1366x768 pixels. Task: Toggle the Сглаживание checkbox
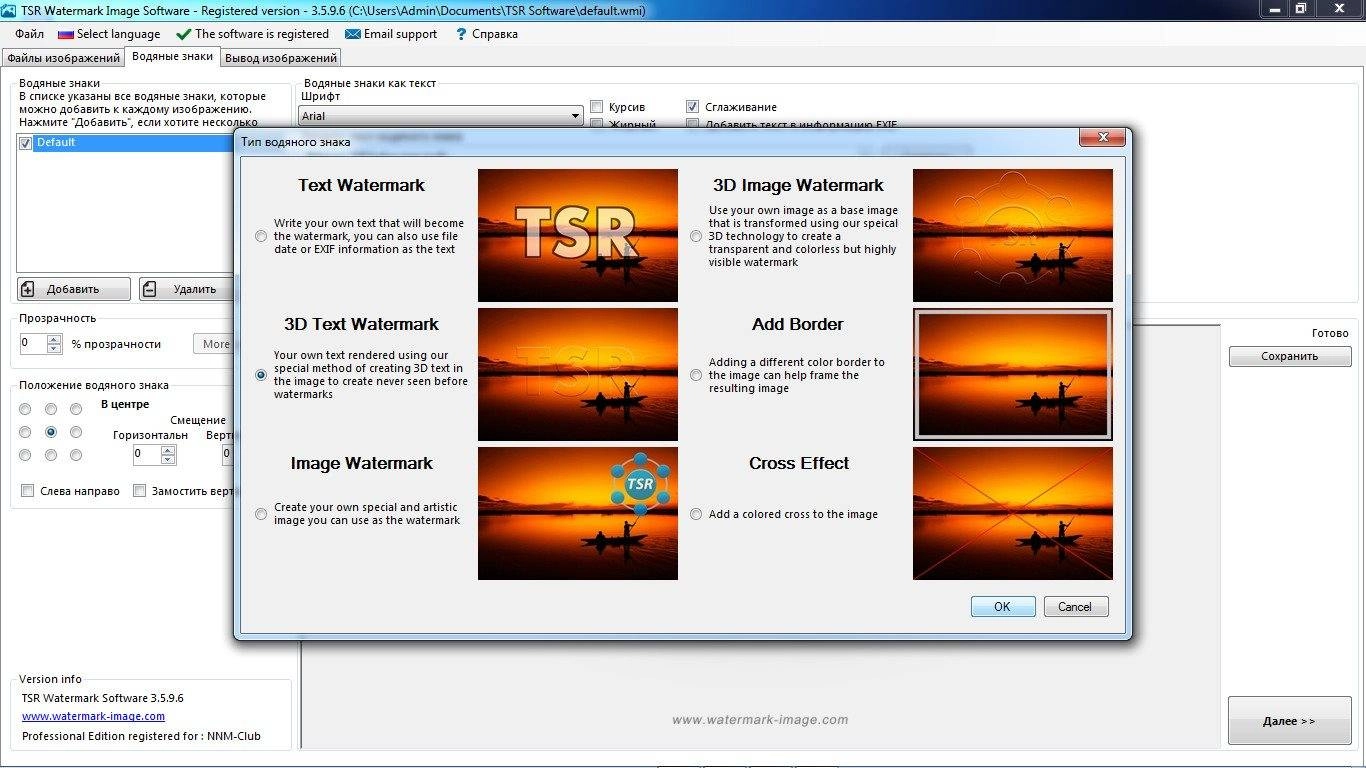point(692,107)
